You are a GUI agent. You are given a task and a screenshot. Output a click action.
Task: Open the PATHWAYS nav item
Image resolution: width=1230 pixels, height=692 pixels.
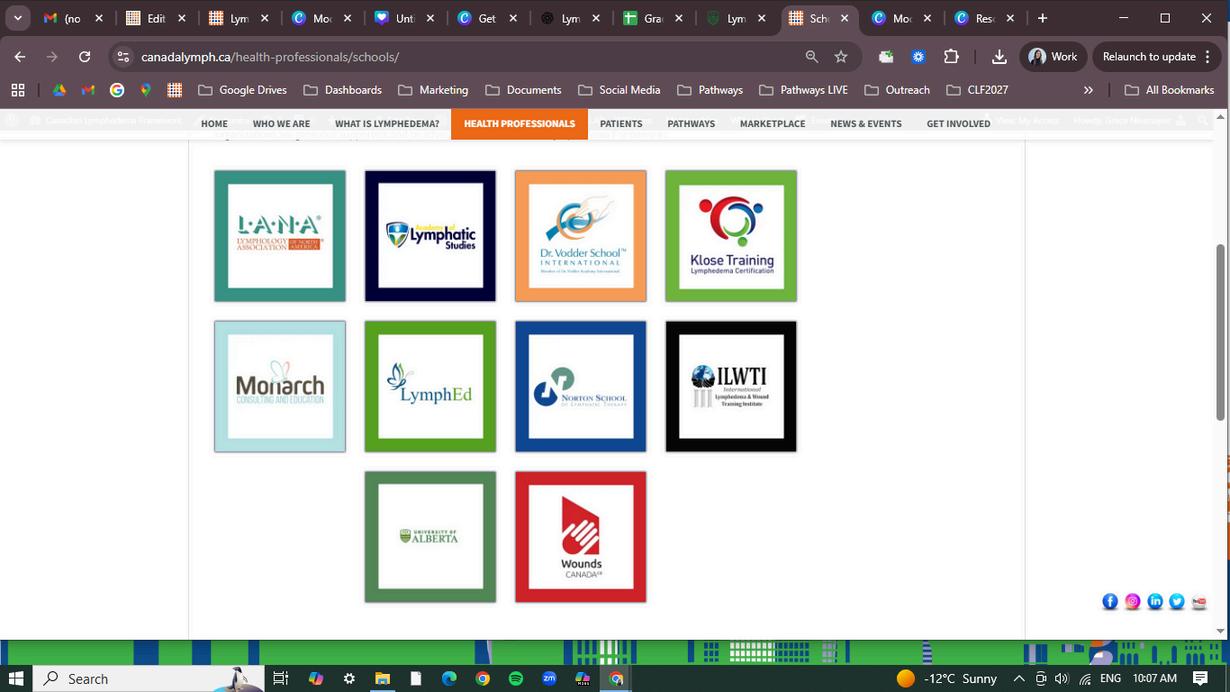[x=691, y=124]
